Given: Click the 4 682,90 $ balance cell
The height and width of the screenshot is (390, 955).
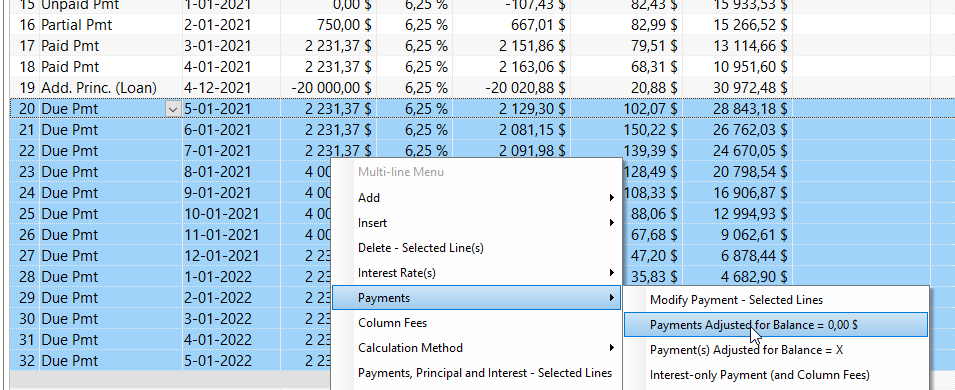Looking at the screenshot, I should [754, 277].
